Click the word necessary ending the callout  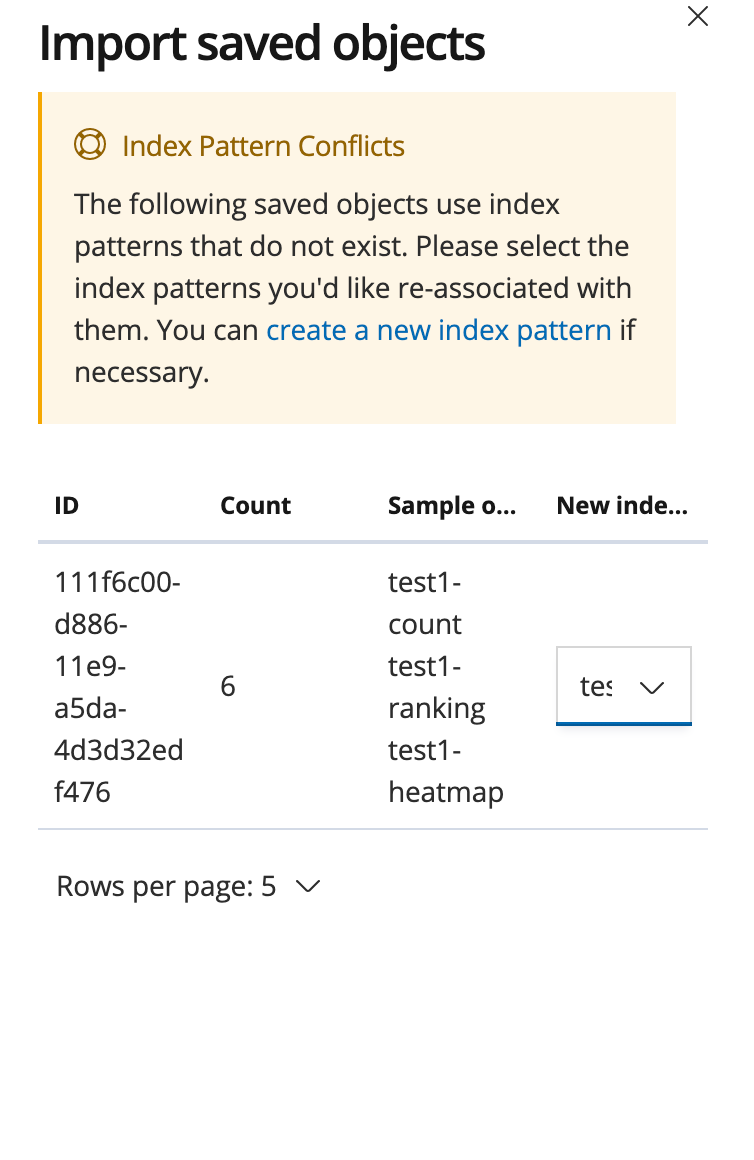(x=141, y=372)
